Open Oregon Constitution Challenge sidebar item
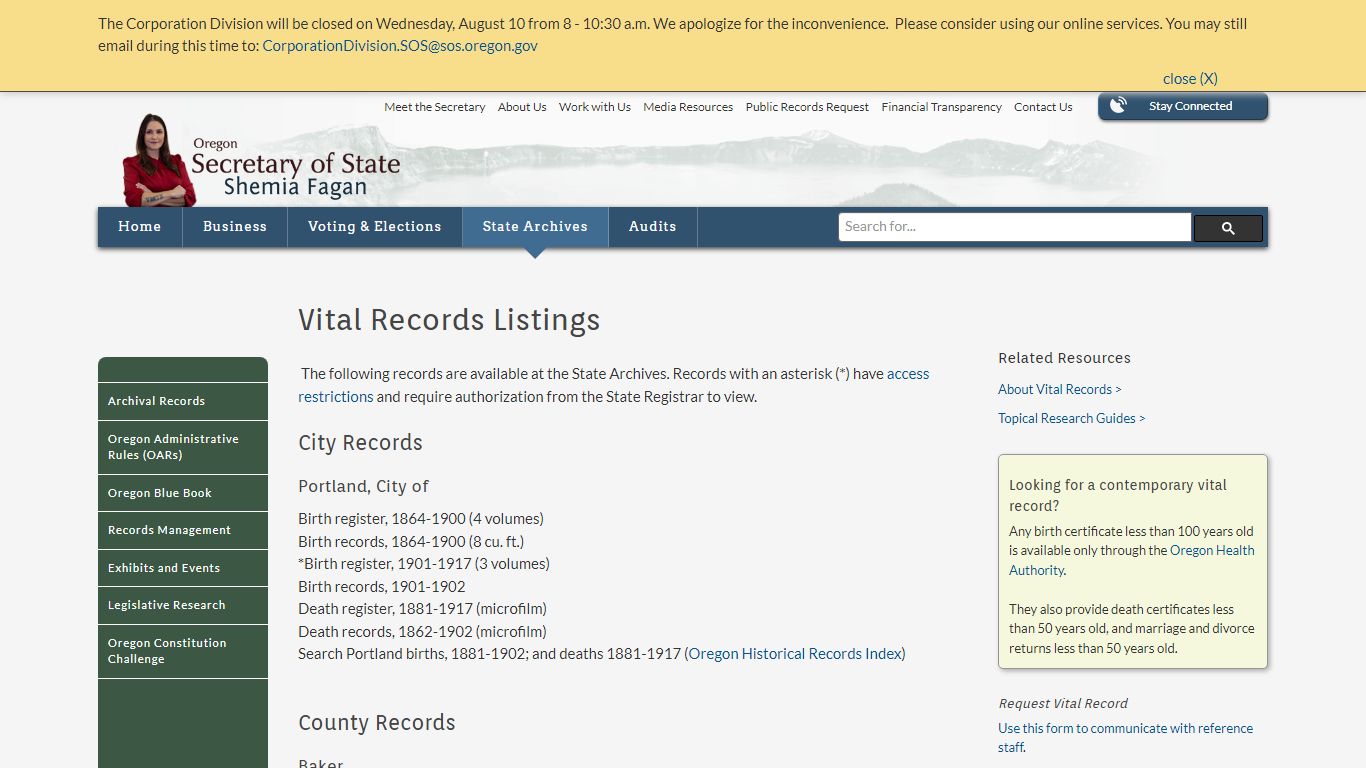The width and height of the screenshot is (1366, 768). 183,651
